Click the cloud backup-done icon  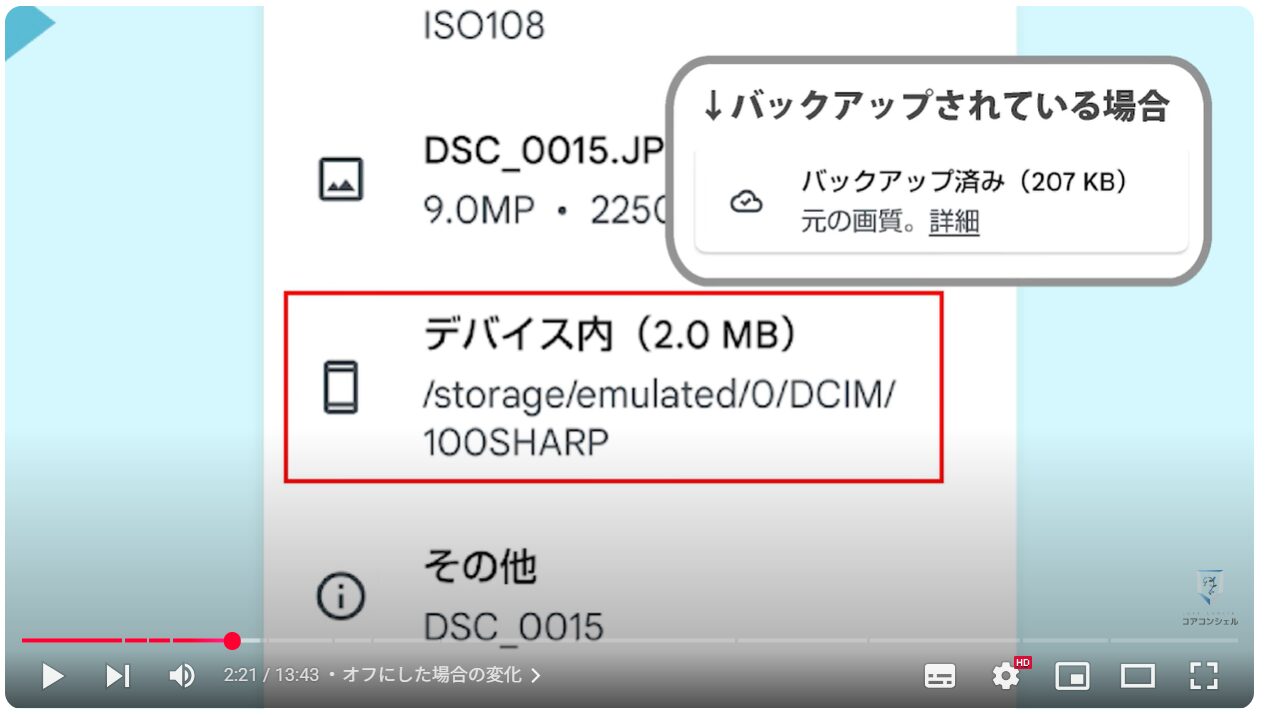click(746, 202)
